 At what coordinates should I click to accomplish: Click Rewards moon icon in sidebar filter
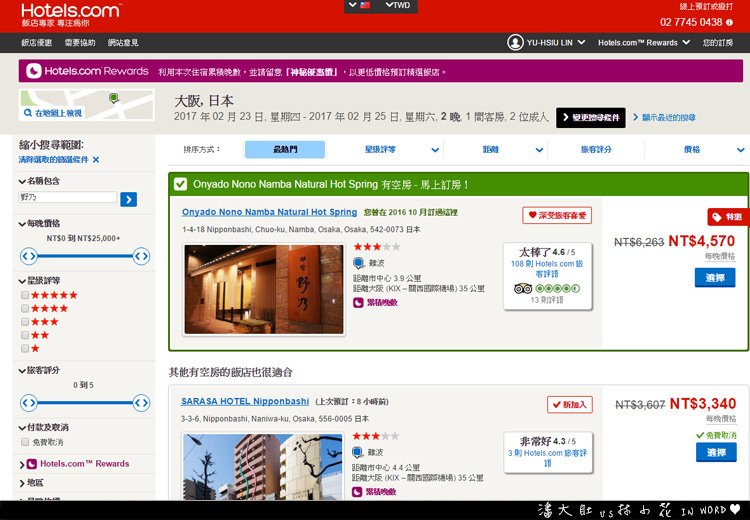click(32, 464)
